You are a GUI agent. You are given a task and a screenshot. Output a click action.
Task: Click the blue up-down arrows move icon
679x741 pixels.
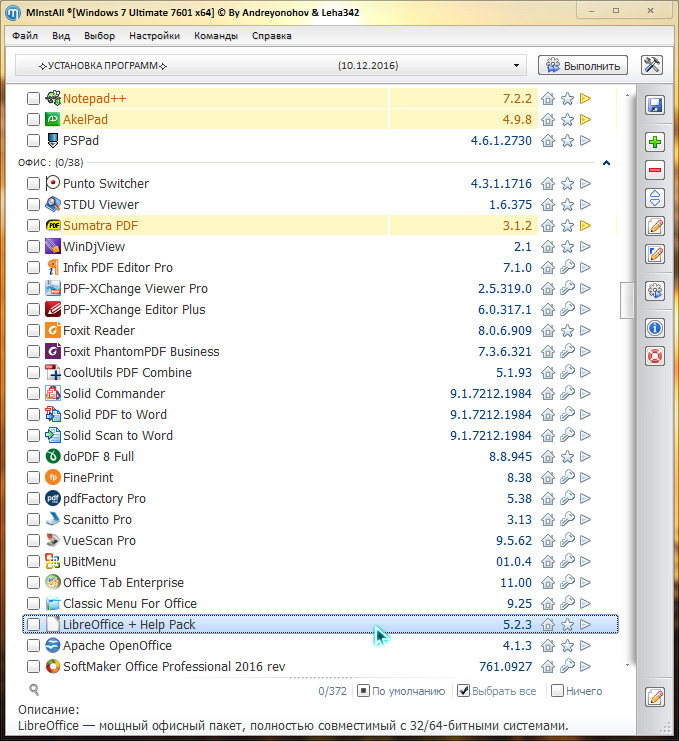(655, 198)
